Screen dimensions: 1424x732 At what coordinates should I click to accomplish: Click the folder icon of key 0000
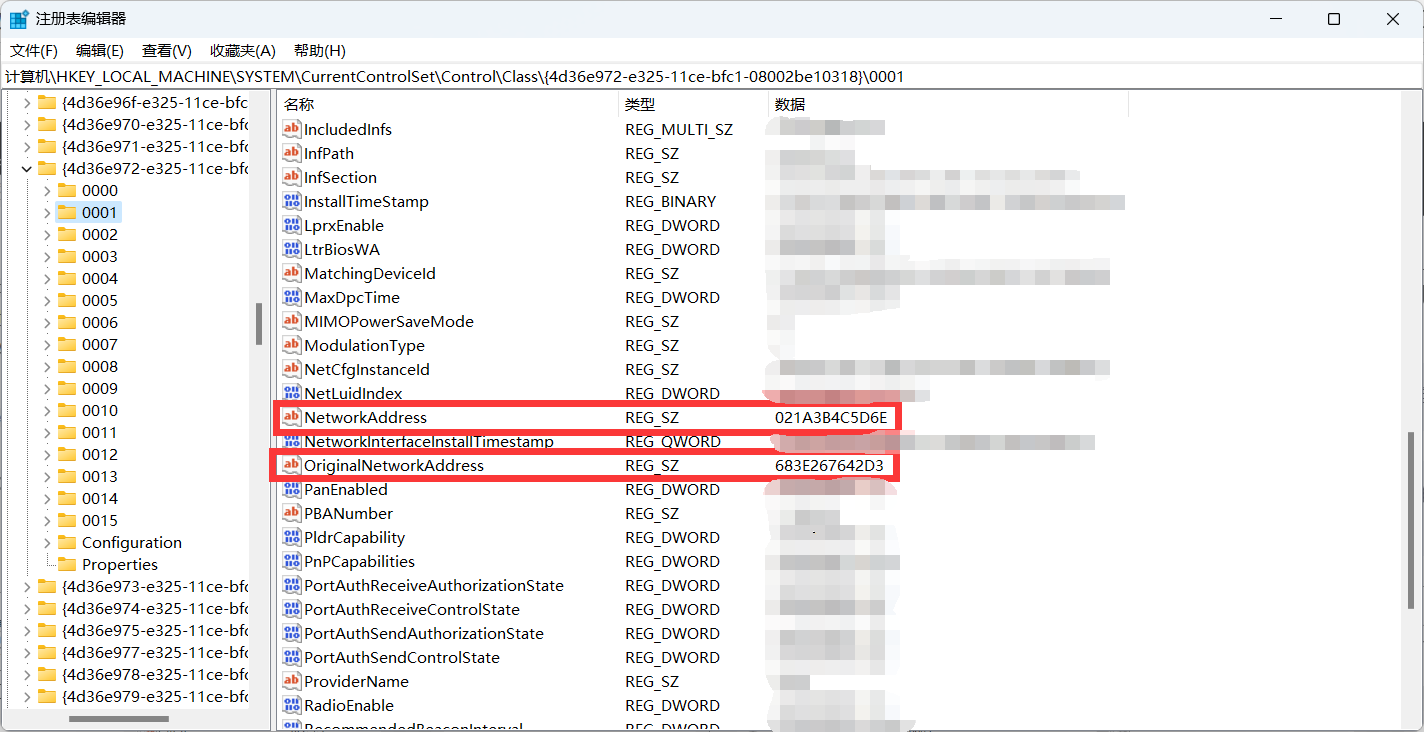tap(67, 190)
